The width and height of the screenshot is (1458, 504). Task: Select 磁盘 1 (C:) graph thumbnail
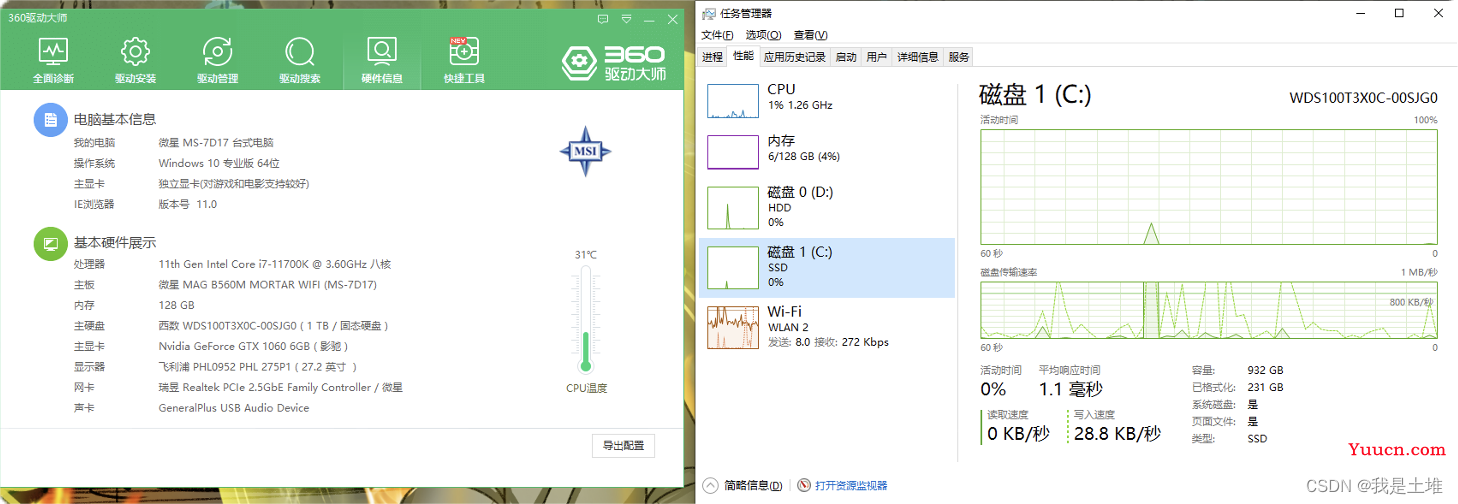point(733,267)
